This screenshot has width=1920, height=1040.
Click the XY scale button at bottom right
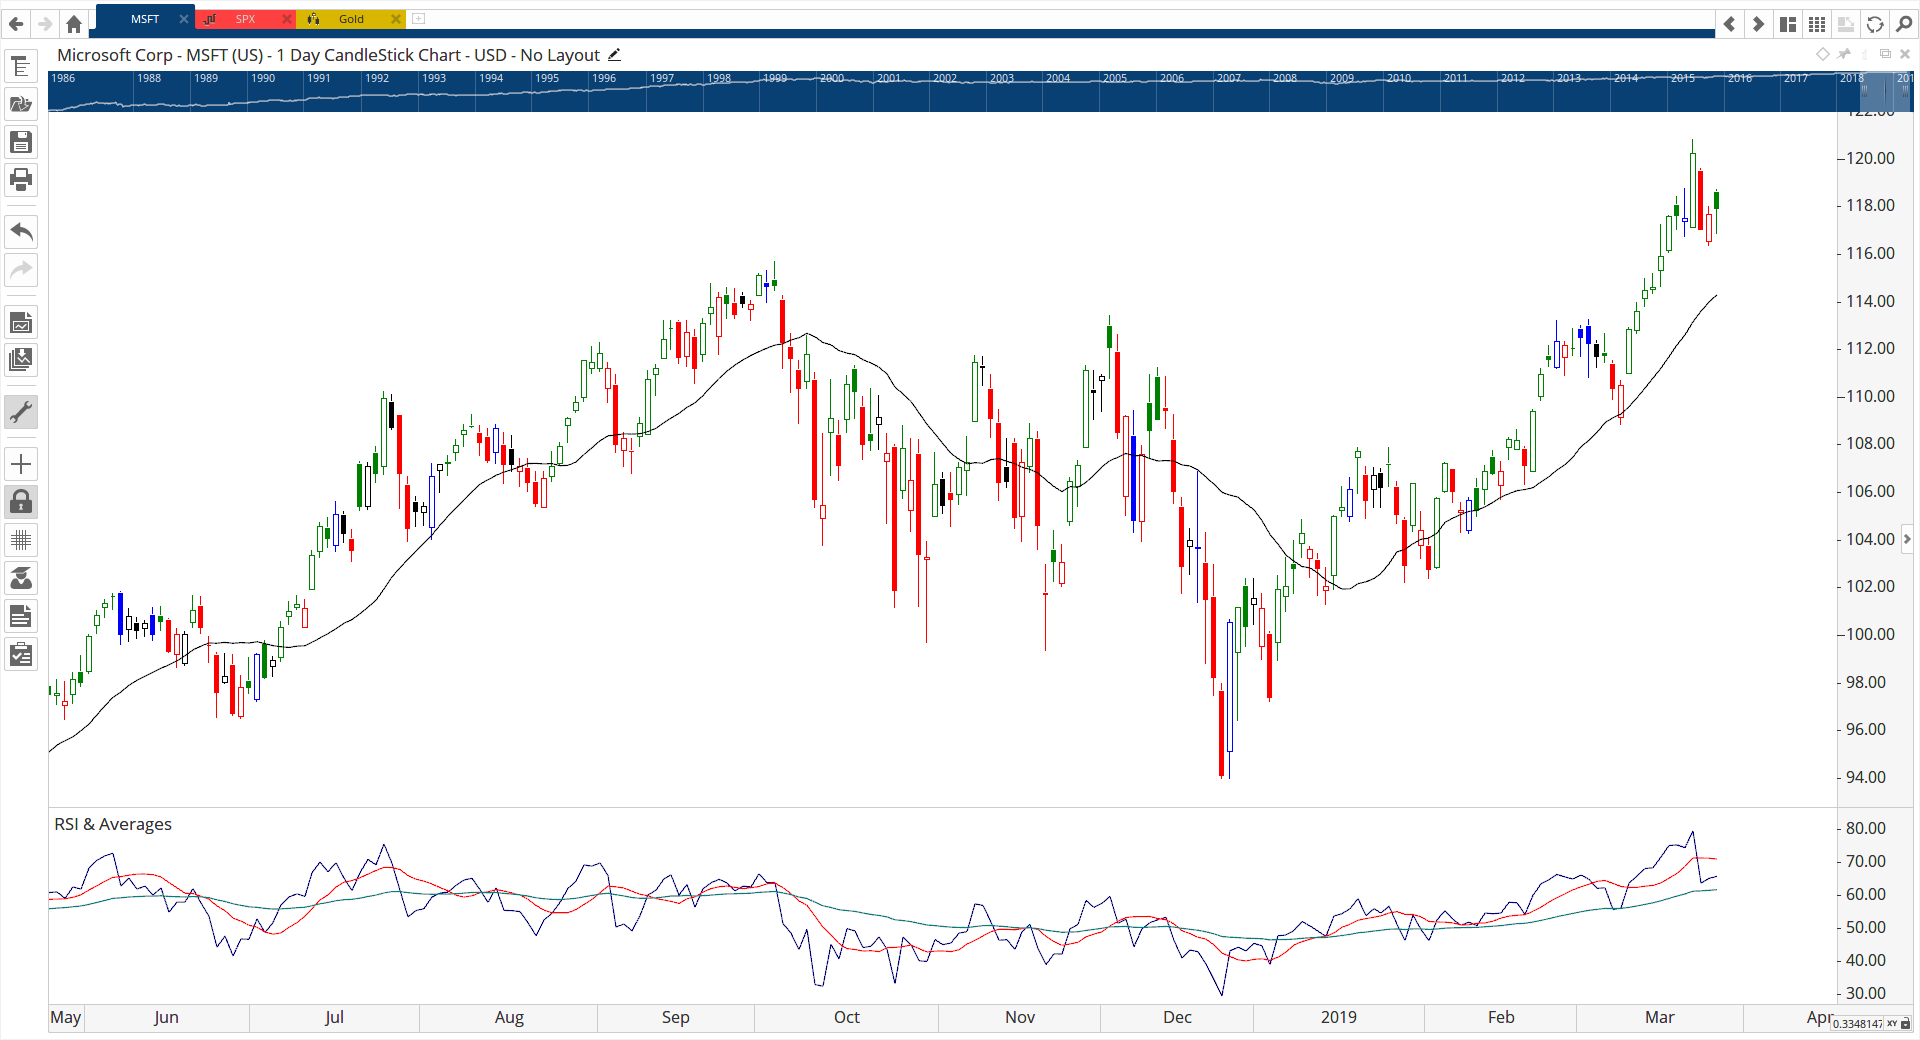click(x=1892, y=1024)
